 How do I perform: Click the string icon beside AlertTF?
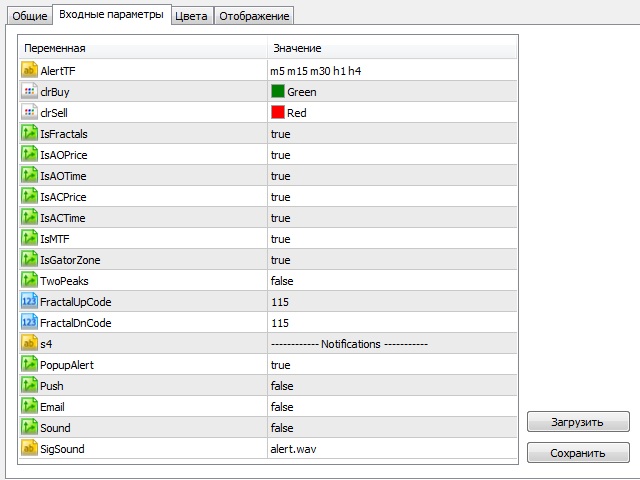click(x=29, y=70)
